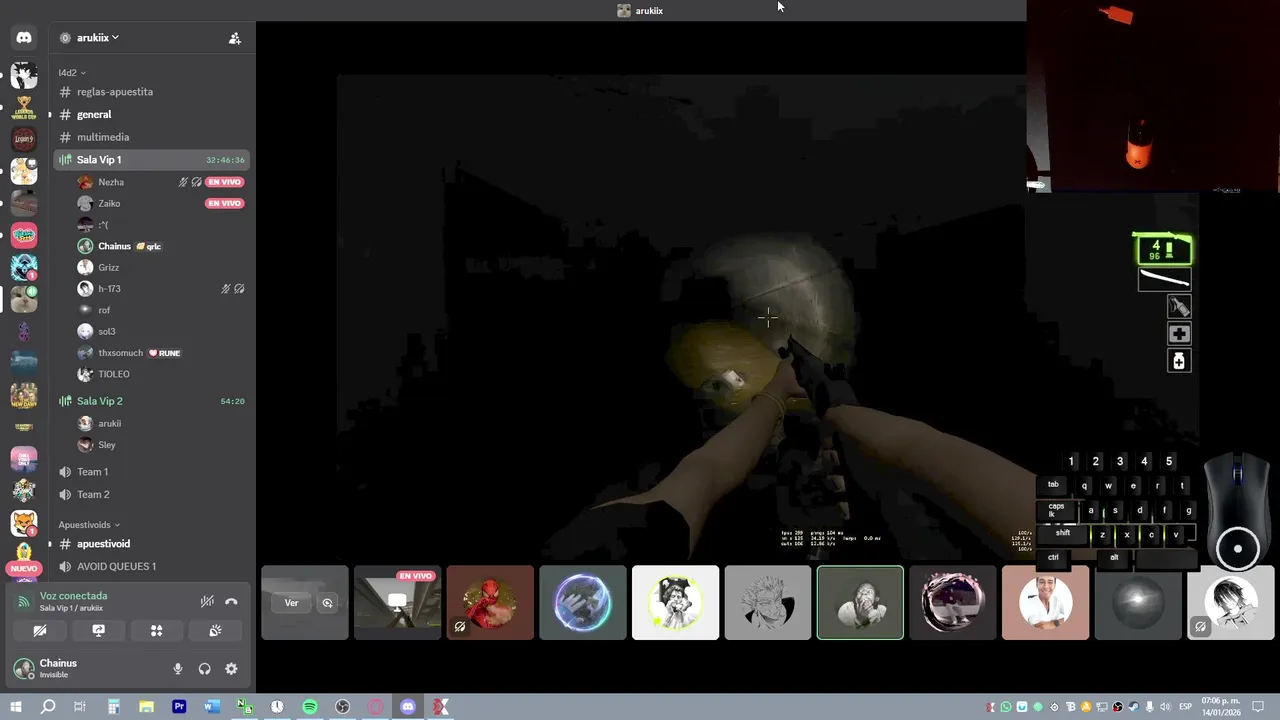Select the EN VIVO stream thumbnail tile
Image resolution: width=1280 pixels, height=720 pixels.
pos(397,603)
